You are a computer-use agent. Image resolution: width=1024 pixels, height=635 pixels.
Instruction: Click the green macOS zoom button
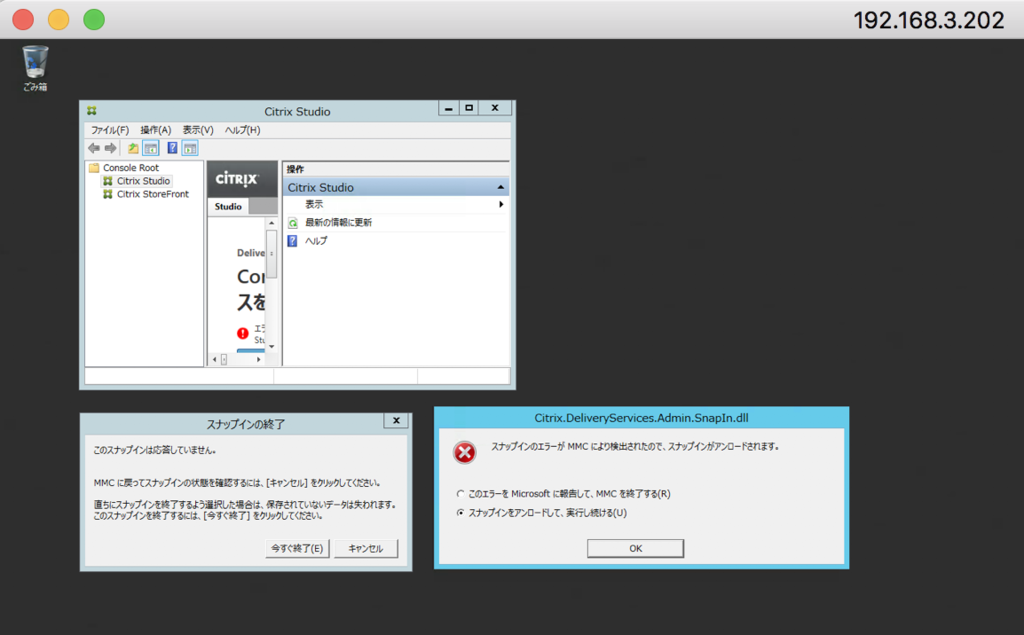[94, 20]
